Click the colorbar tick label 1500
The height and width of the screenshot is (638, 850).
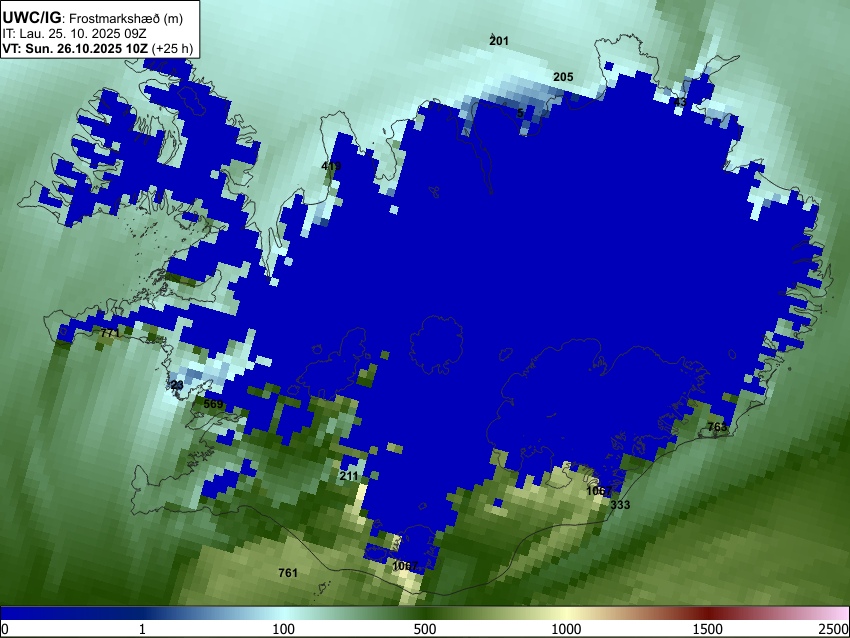pos(708,629)
